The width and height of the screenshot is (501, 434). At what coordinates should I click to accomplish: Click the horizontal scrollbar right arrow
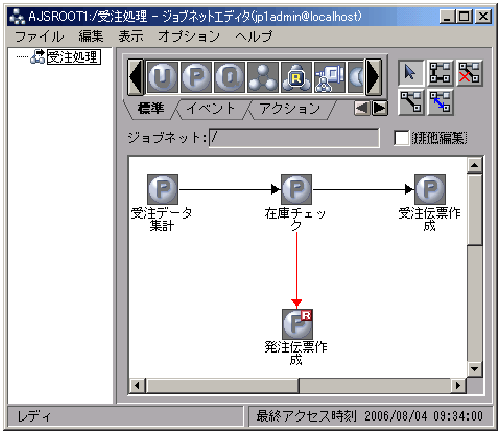click(458, 386)
